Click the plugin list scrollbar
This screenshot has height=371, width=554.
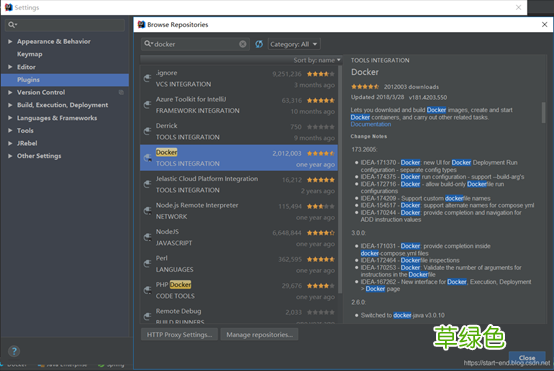pyautogui.click(x=340, y=179)
